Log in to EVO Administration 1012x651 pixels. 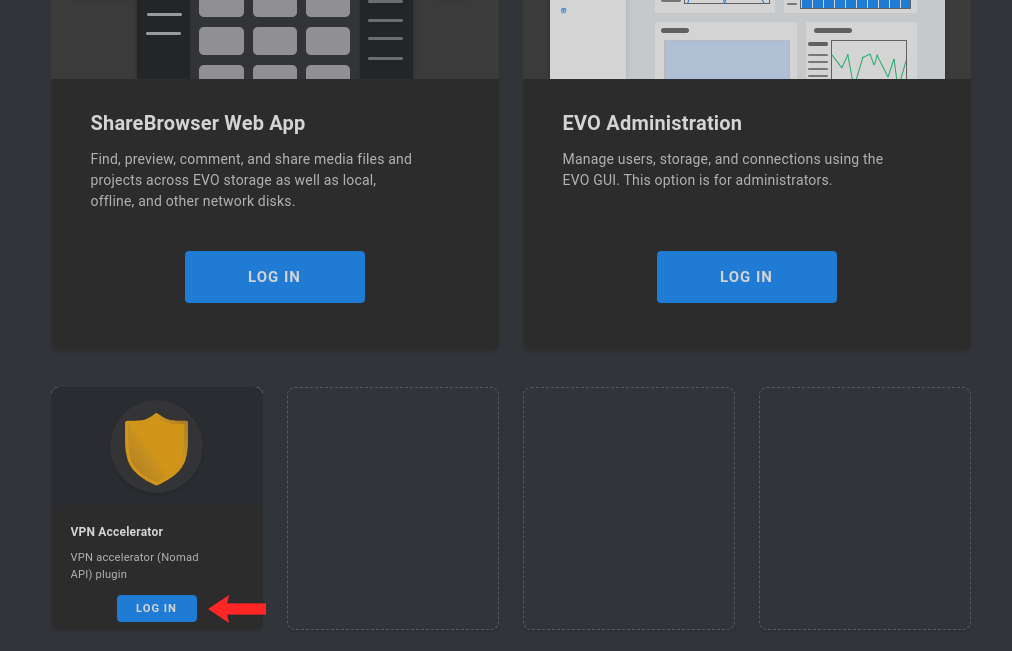pos(747,277)
